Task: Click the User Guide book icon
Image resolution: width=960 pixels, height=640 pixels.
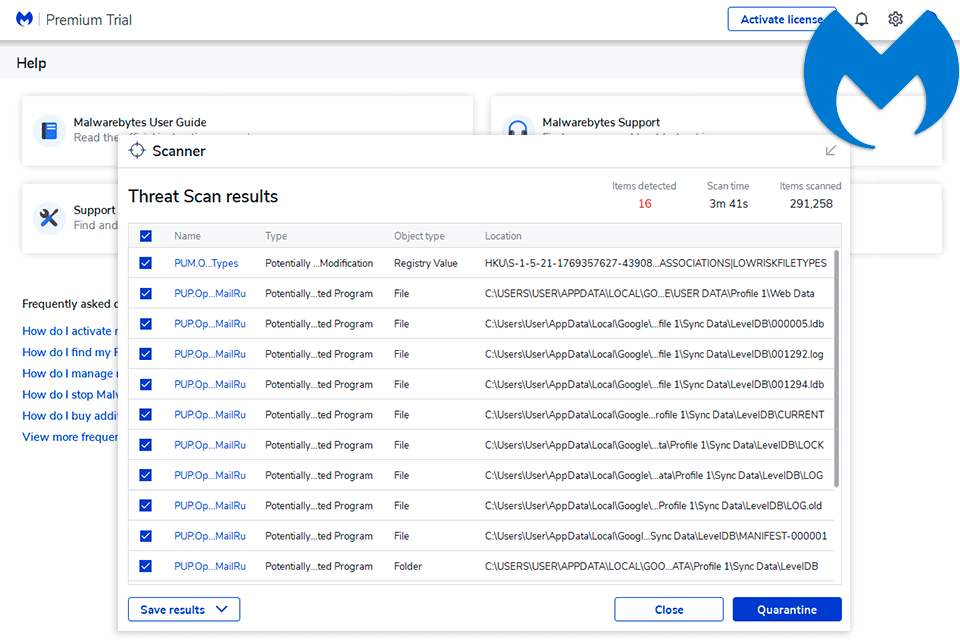Action: tap(49, 130)
